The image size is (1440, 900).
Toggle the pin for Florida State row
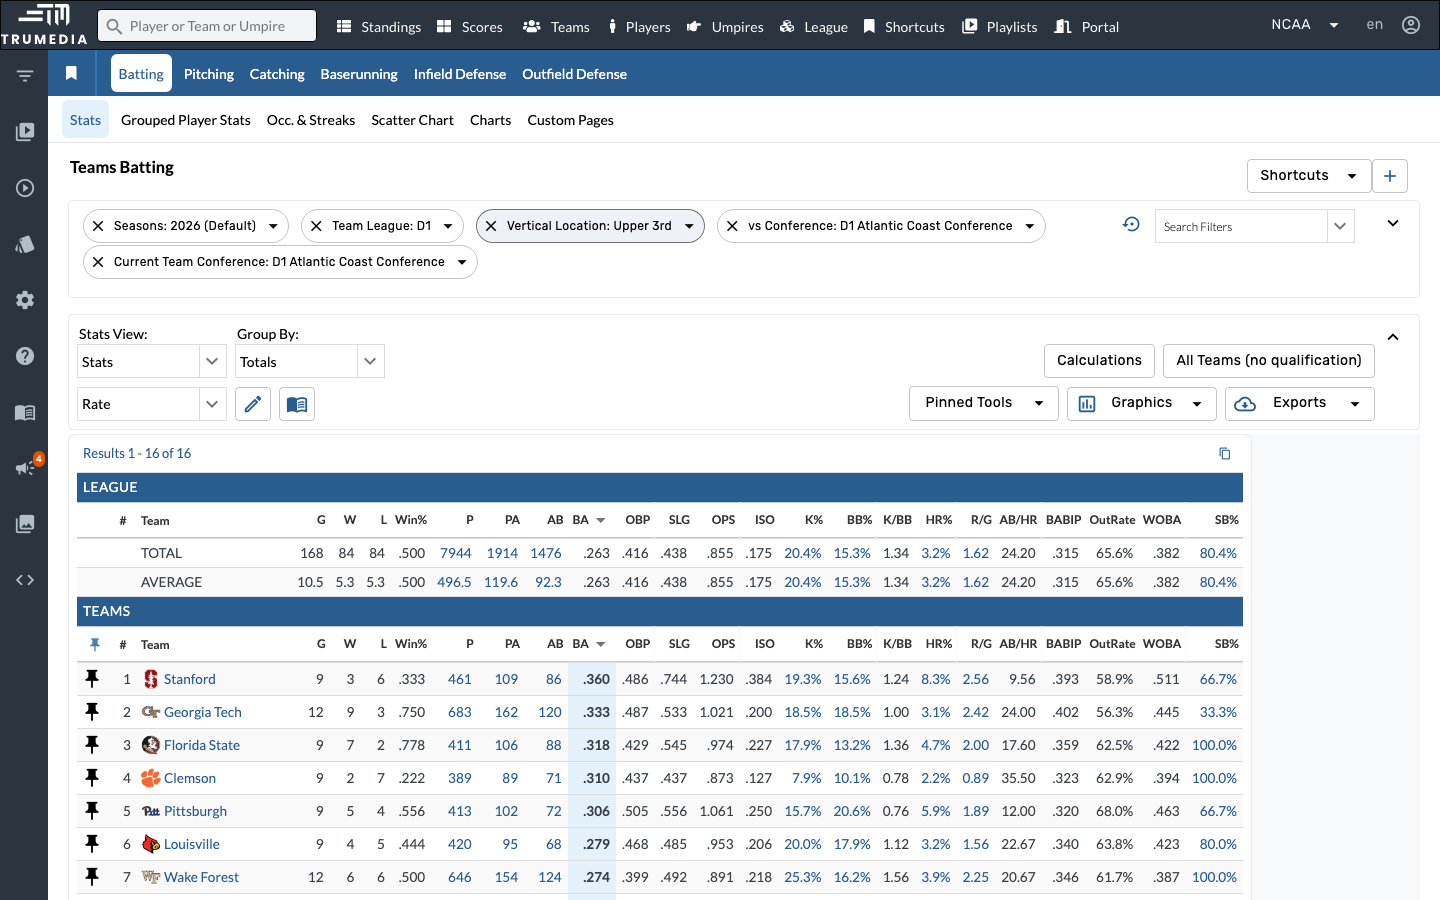point(92,745)
